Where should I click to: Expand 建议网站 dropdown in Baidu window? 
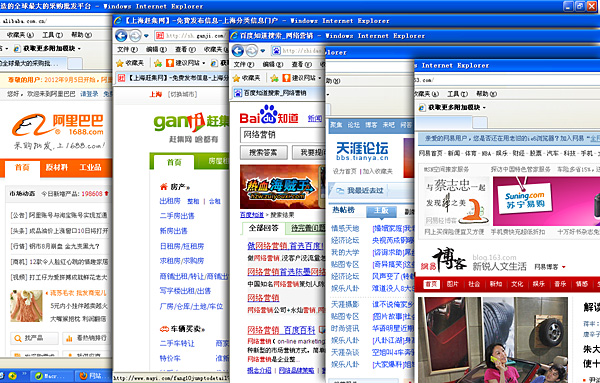coord(320,78)
